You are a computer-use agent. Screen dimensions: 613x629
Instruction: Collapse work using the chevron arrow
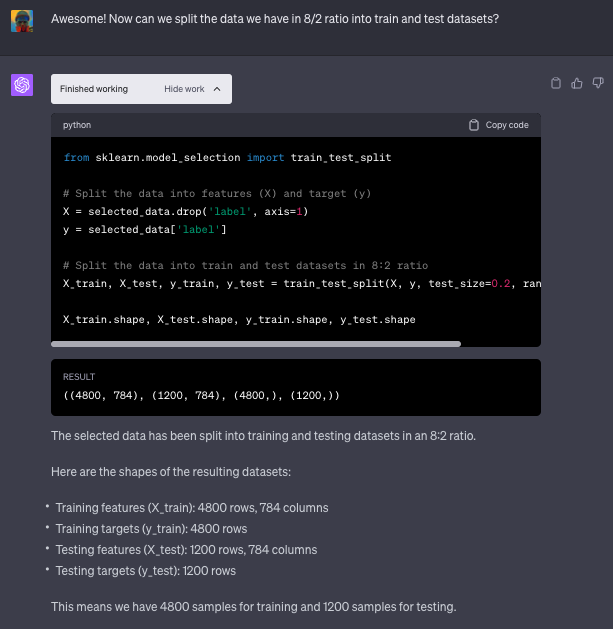tap(217, 89)
